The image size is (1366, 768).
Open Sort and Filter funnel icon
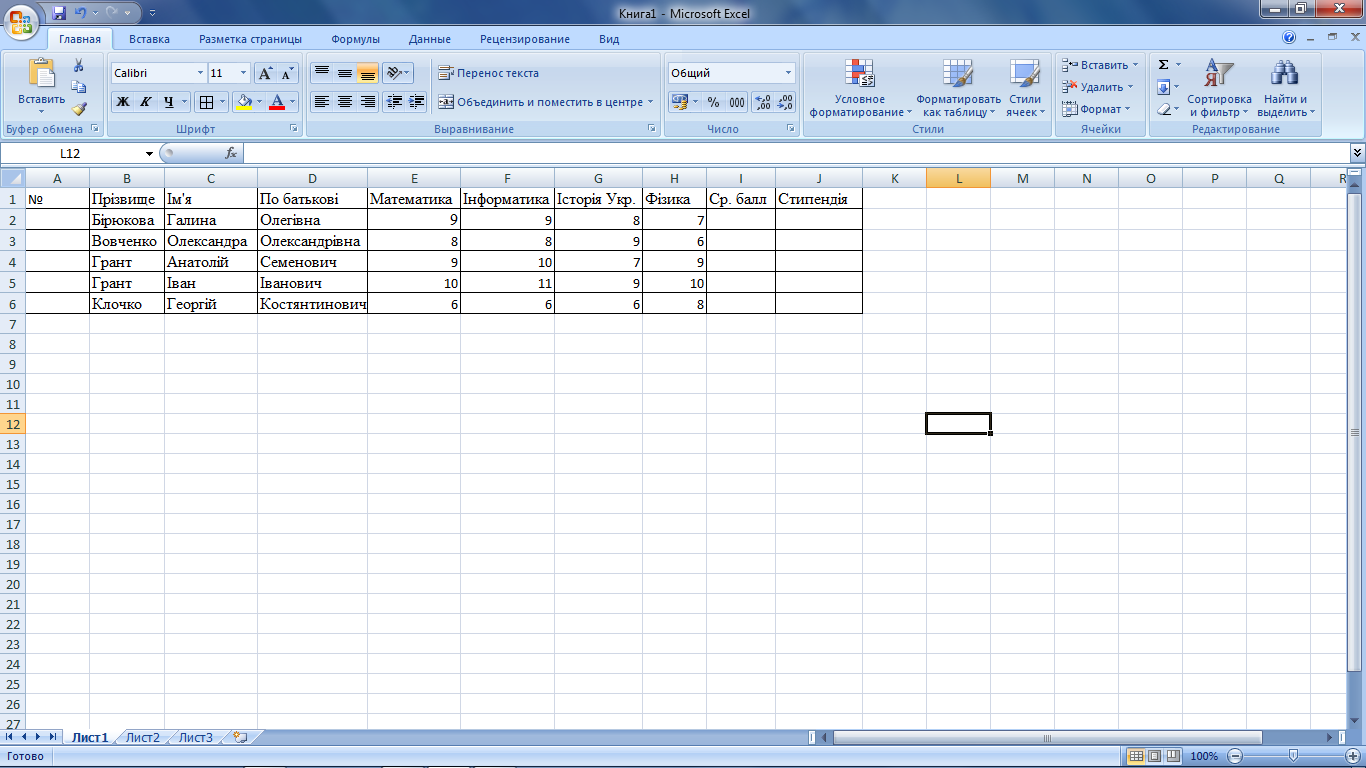click(x=1218, y=75)
